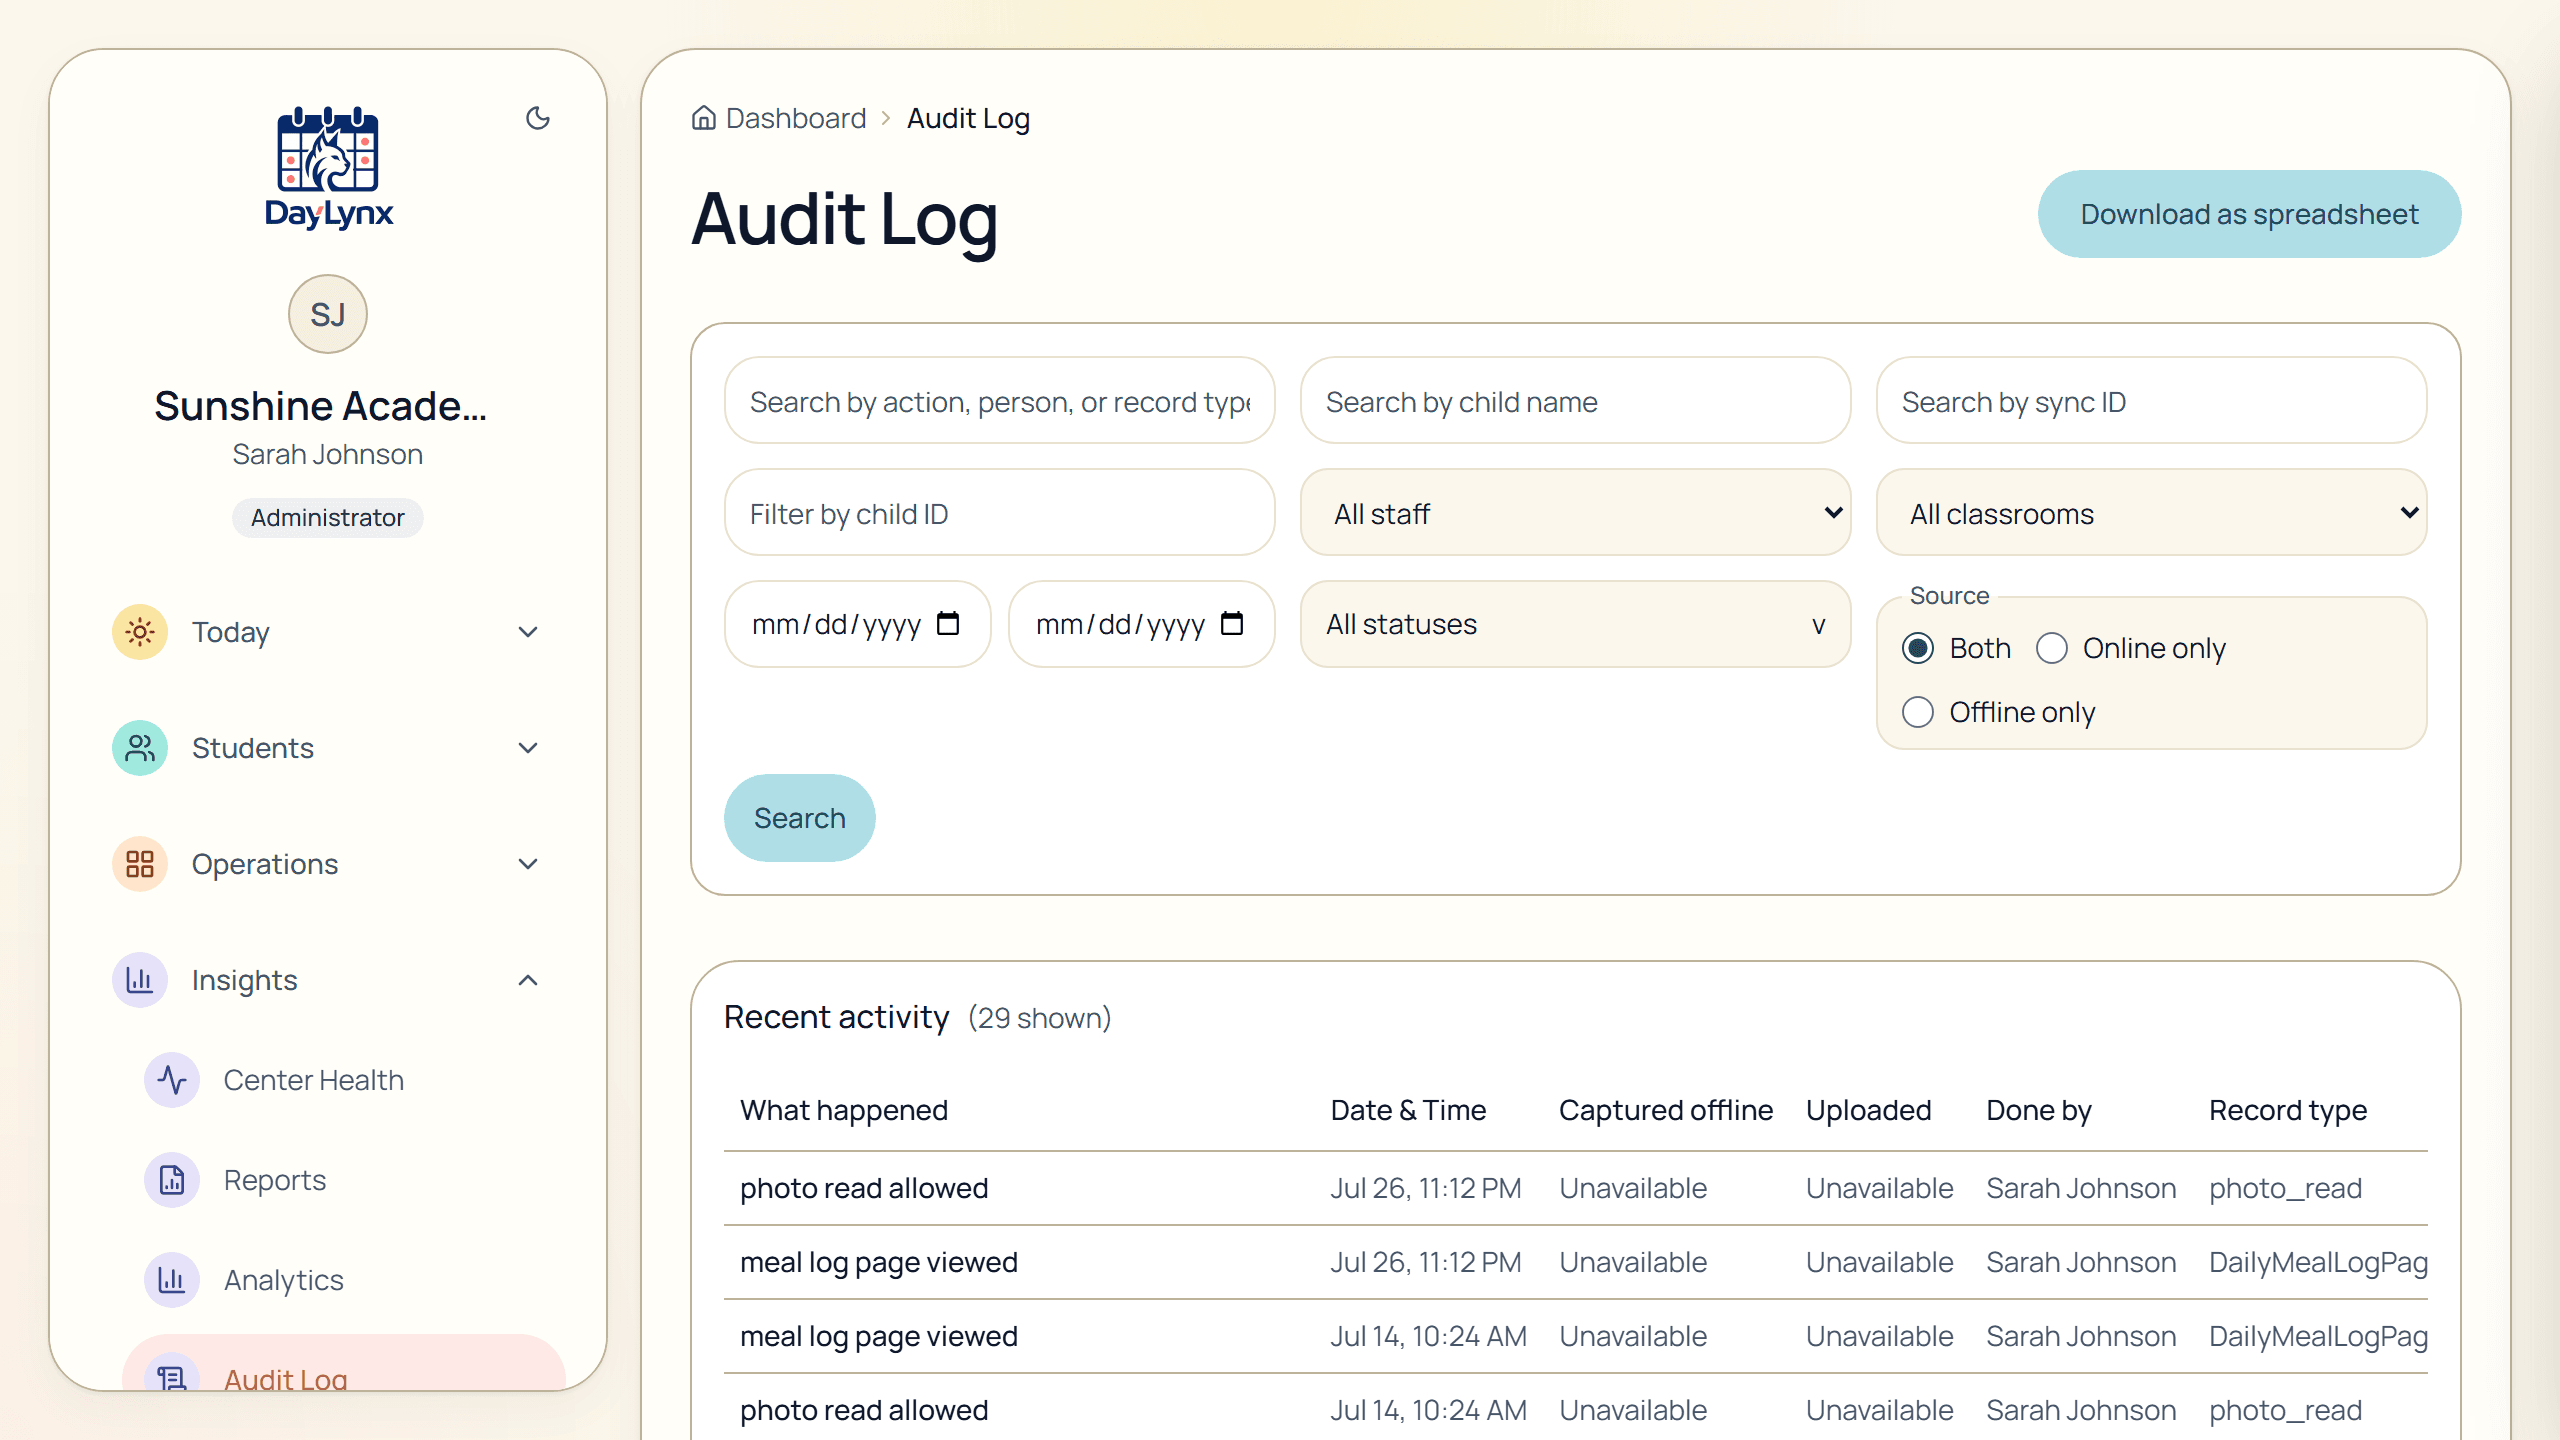Open end date calendar picker icon
2560x1440 pixels.
pos(1232,624)
